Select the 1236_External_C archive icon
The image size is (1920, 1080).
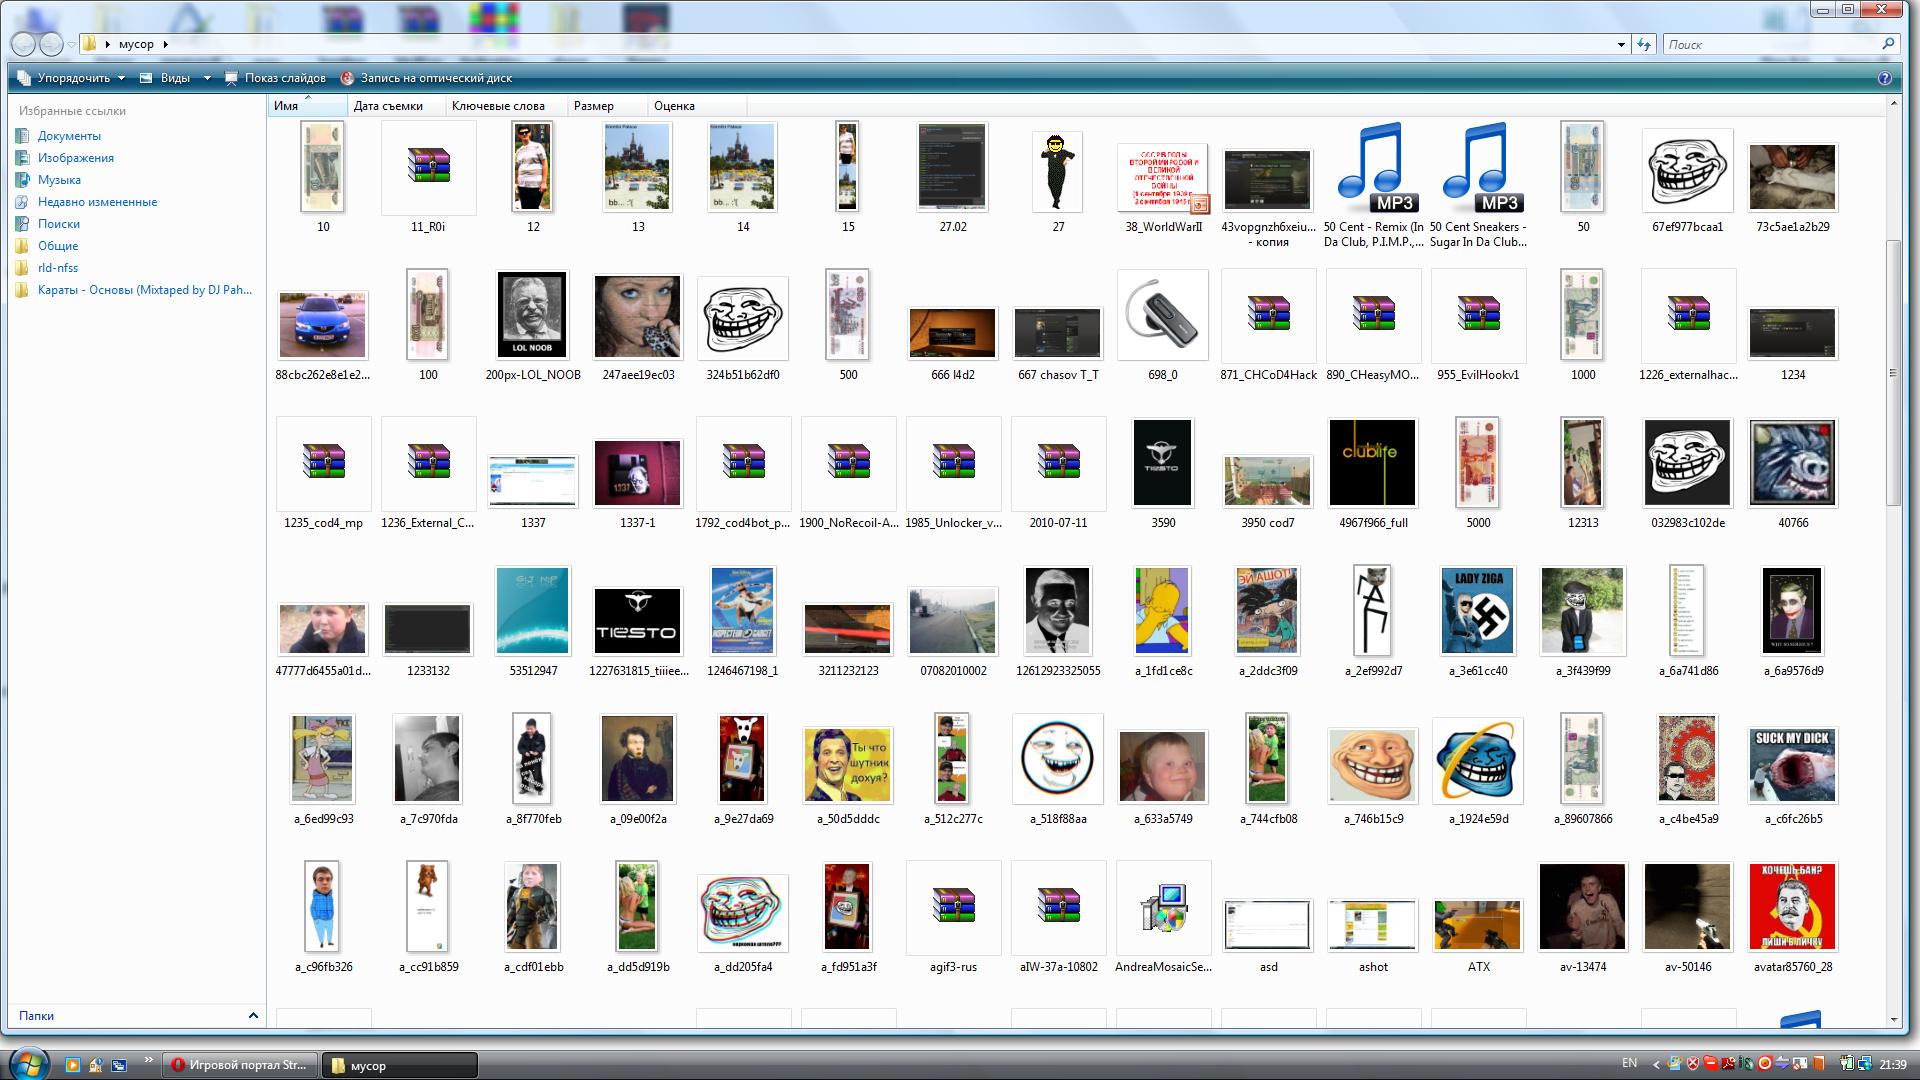click(428, 462)
